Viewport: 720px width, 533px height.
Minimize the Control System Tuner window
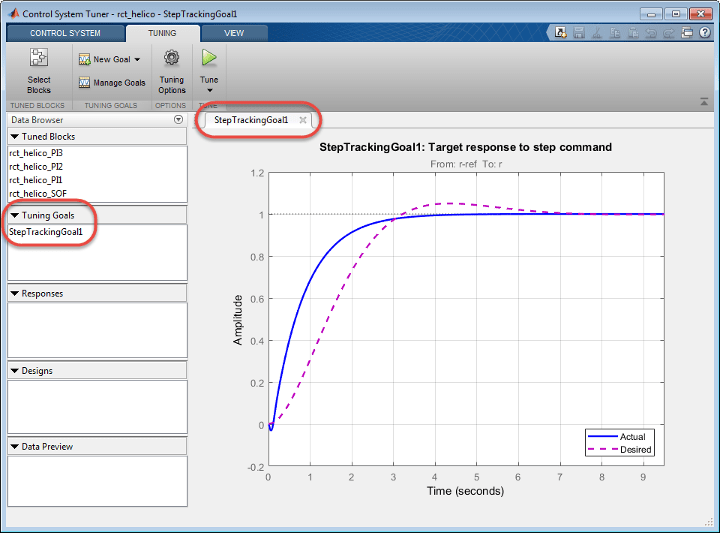651,14
